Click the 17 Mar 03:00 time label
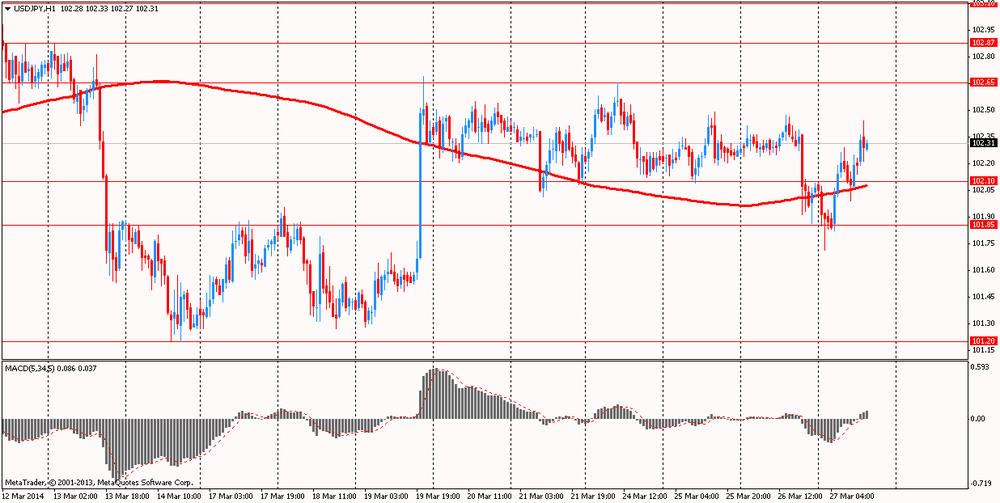 tap(230, 495)
